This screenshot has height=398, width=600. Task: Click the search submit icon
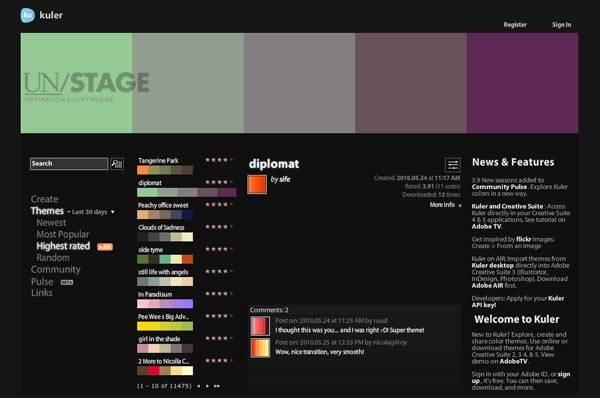pos(117,164)
